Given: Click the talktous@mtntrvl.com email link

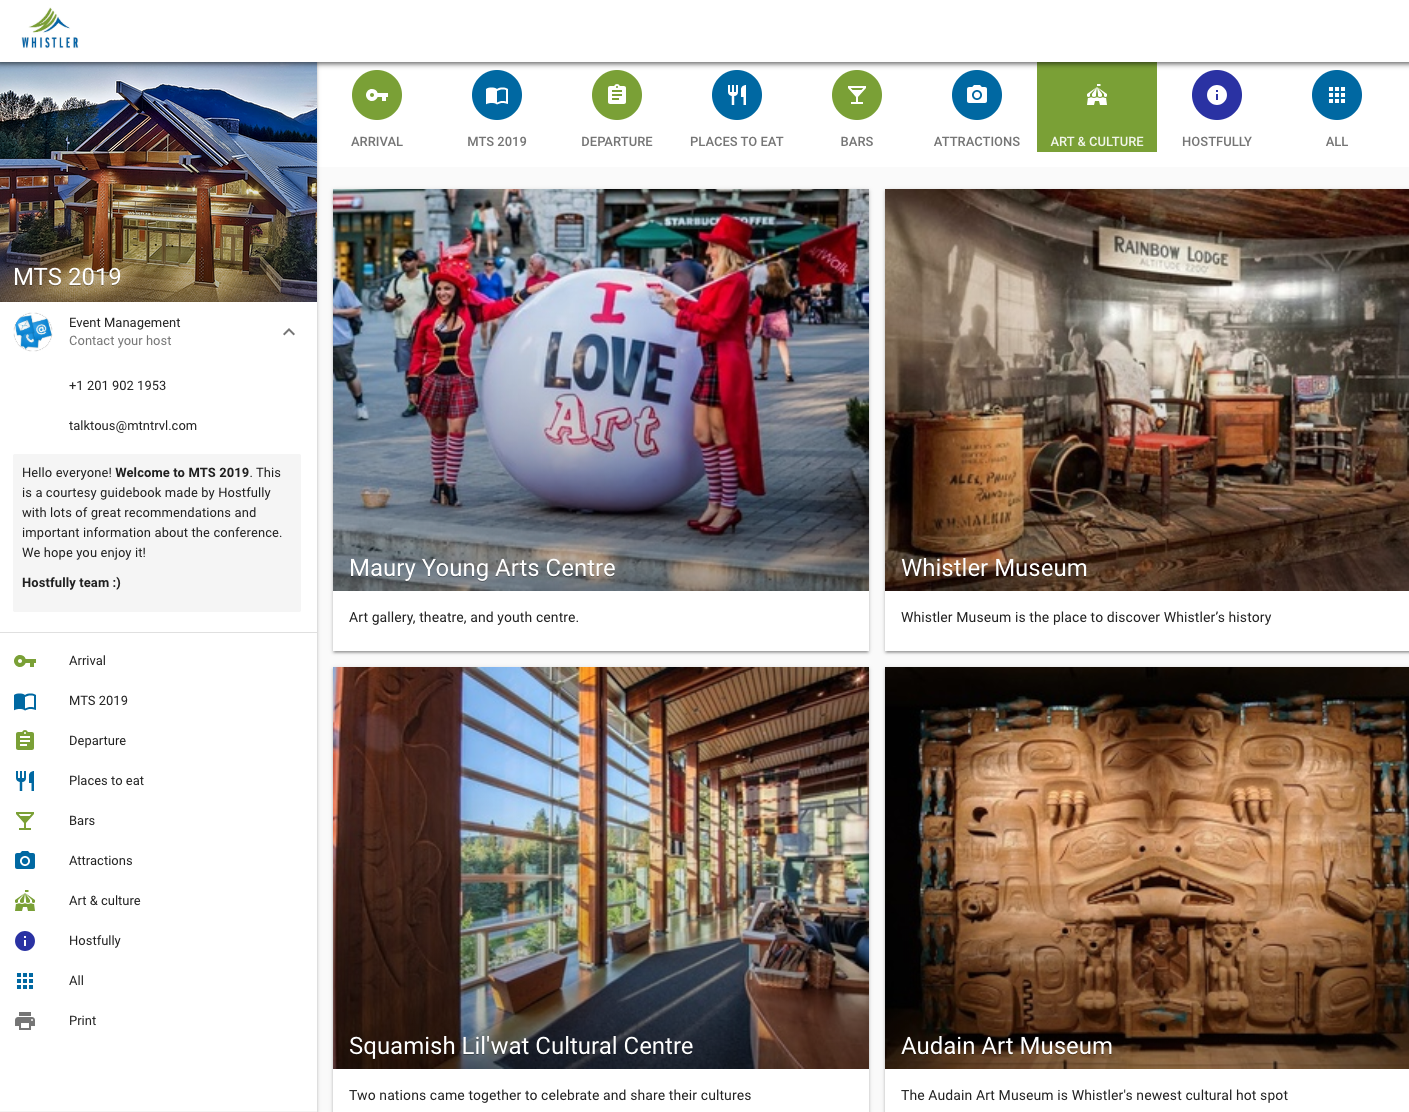Looking at the screenshot, I should [x=133, y=426].
